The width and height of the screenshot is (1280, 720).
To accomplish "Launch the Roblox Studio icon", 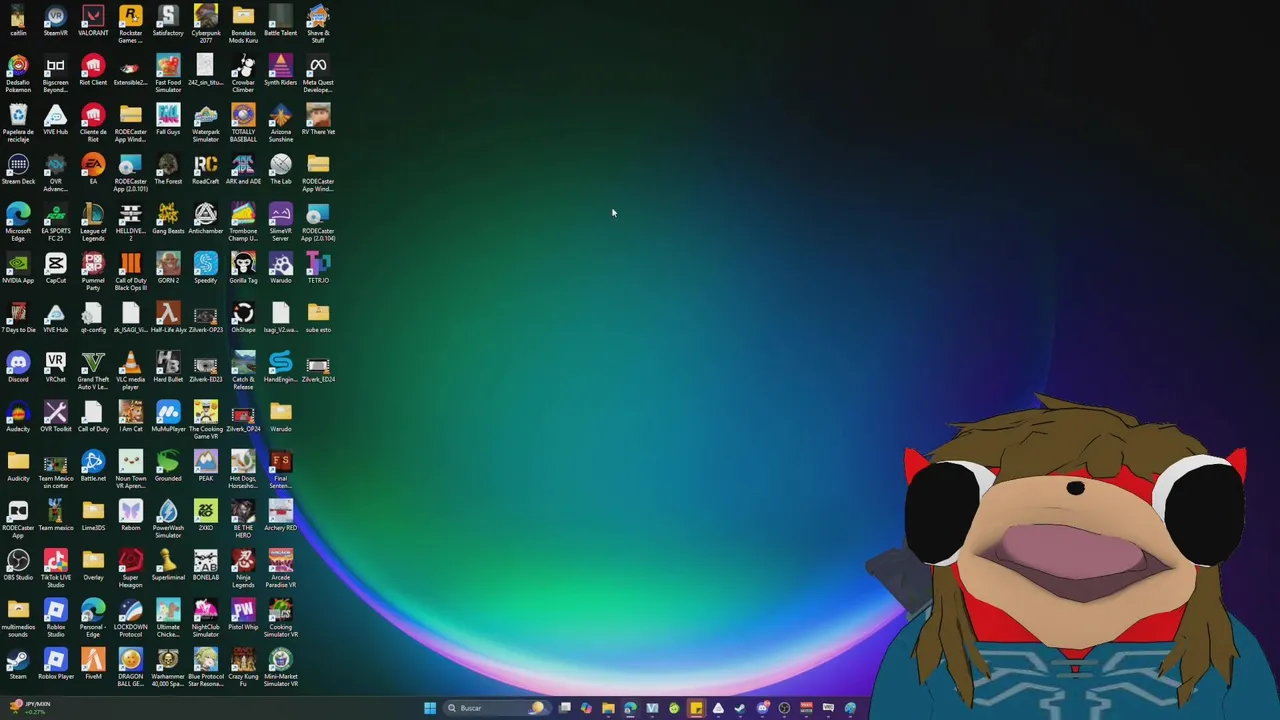I will [55, 618].
